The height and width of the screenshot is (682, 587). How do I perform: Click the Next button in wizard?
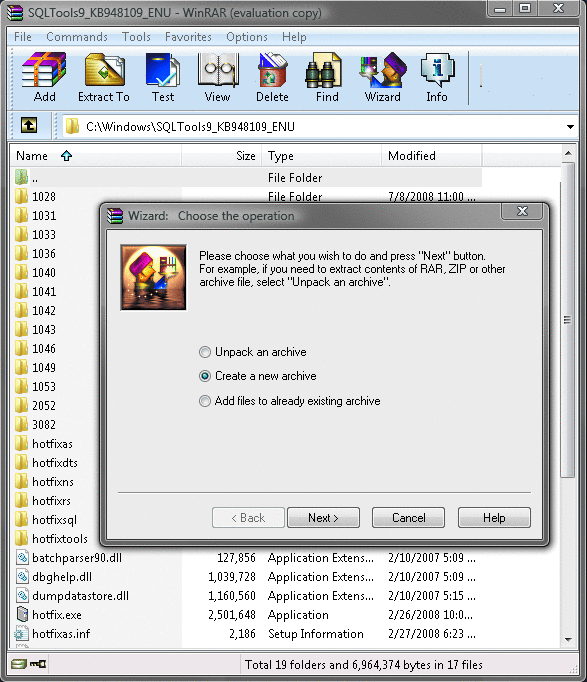323,518
